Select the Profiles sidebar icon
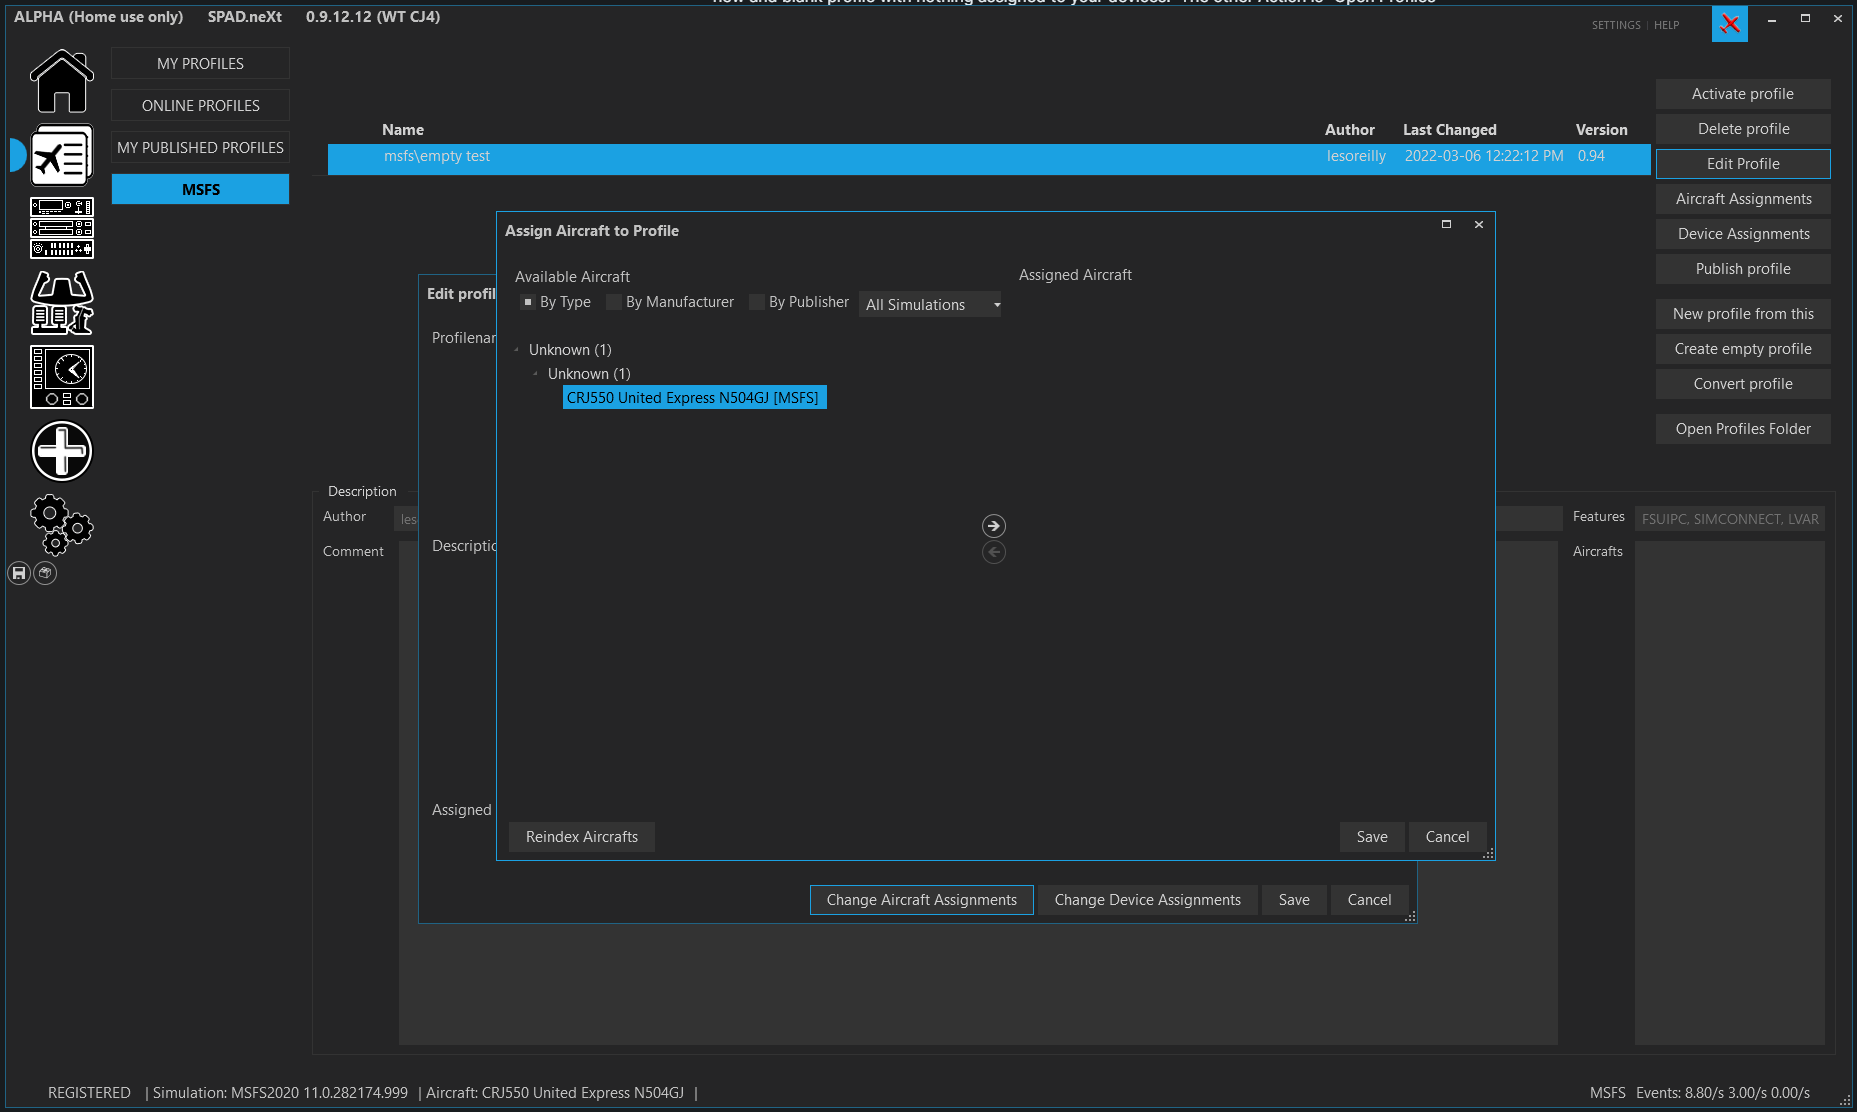This screenshot has width=1857, height=1112. tap(62, 155)
